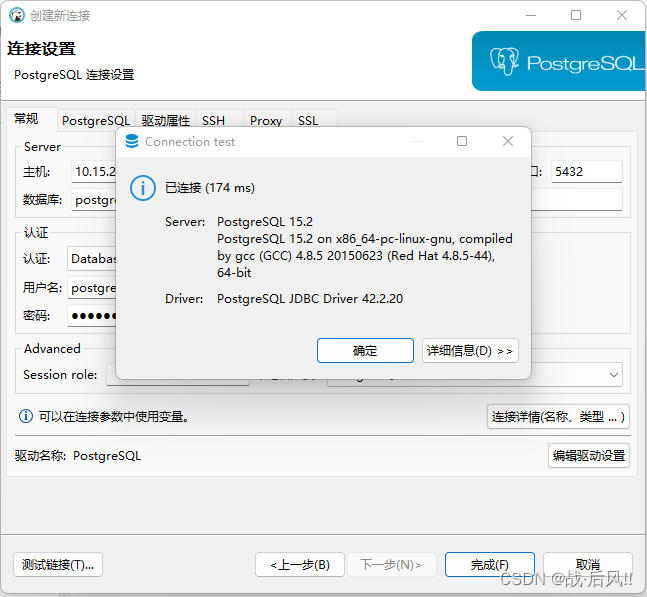This screenshot has height=597, width=647.
Task: Open the 驱动属性 tab
Action: 165,120
